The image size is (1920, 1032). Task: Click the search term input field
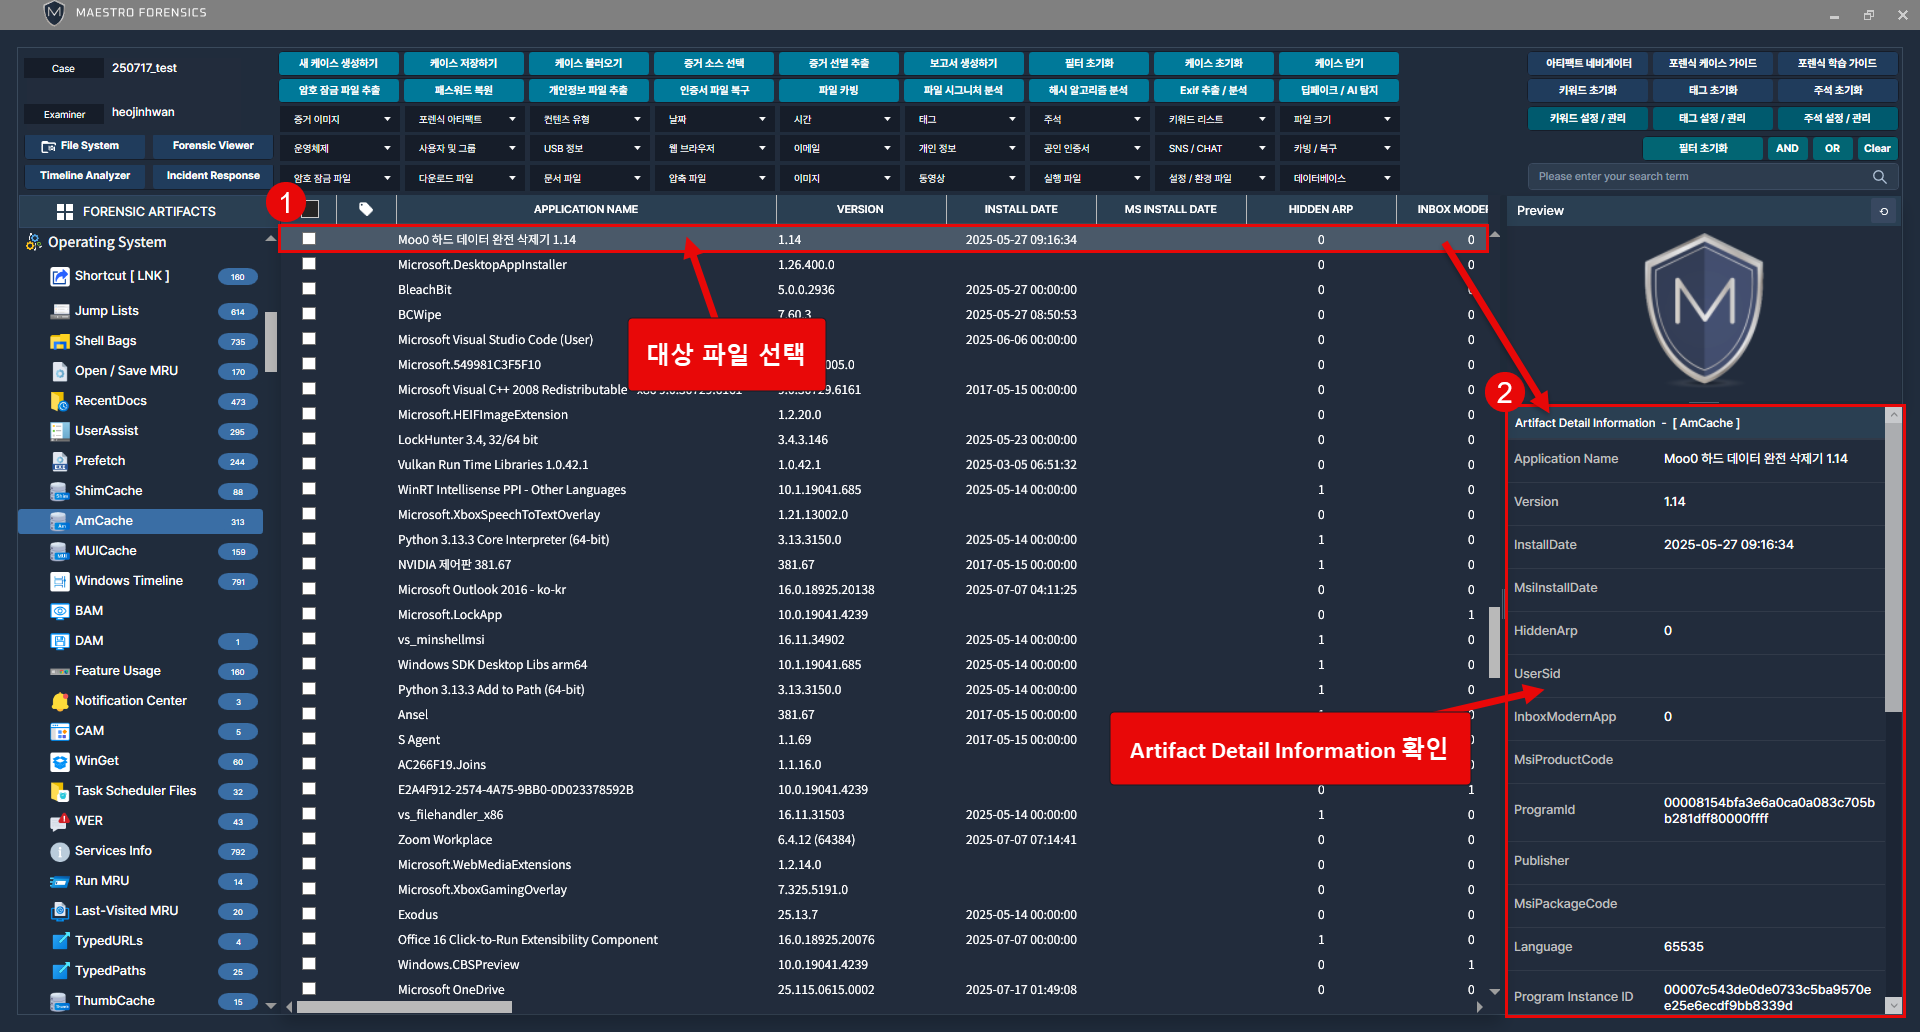tap(1700, 177)
